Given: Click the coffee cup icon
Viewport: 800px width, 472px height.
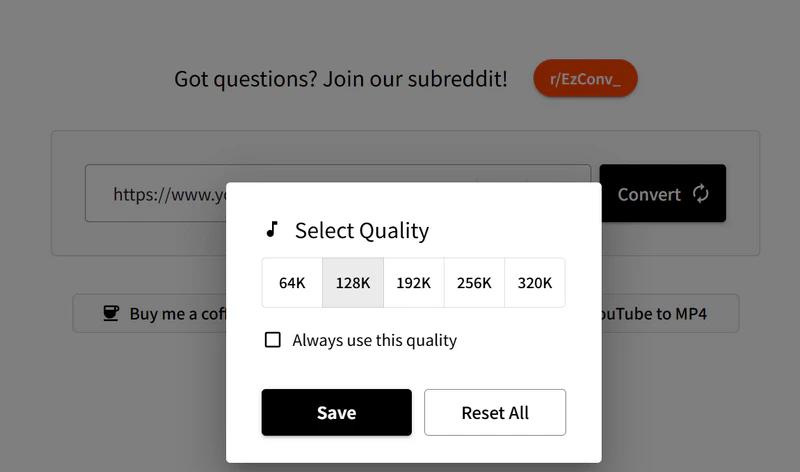Looking at the screenshot, I should coord(111,314).
